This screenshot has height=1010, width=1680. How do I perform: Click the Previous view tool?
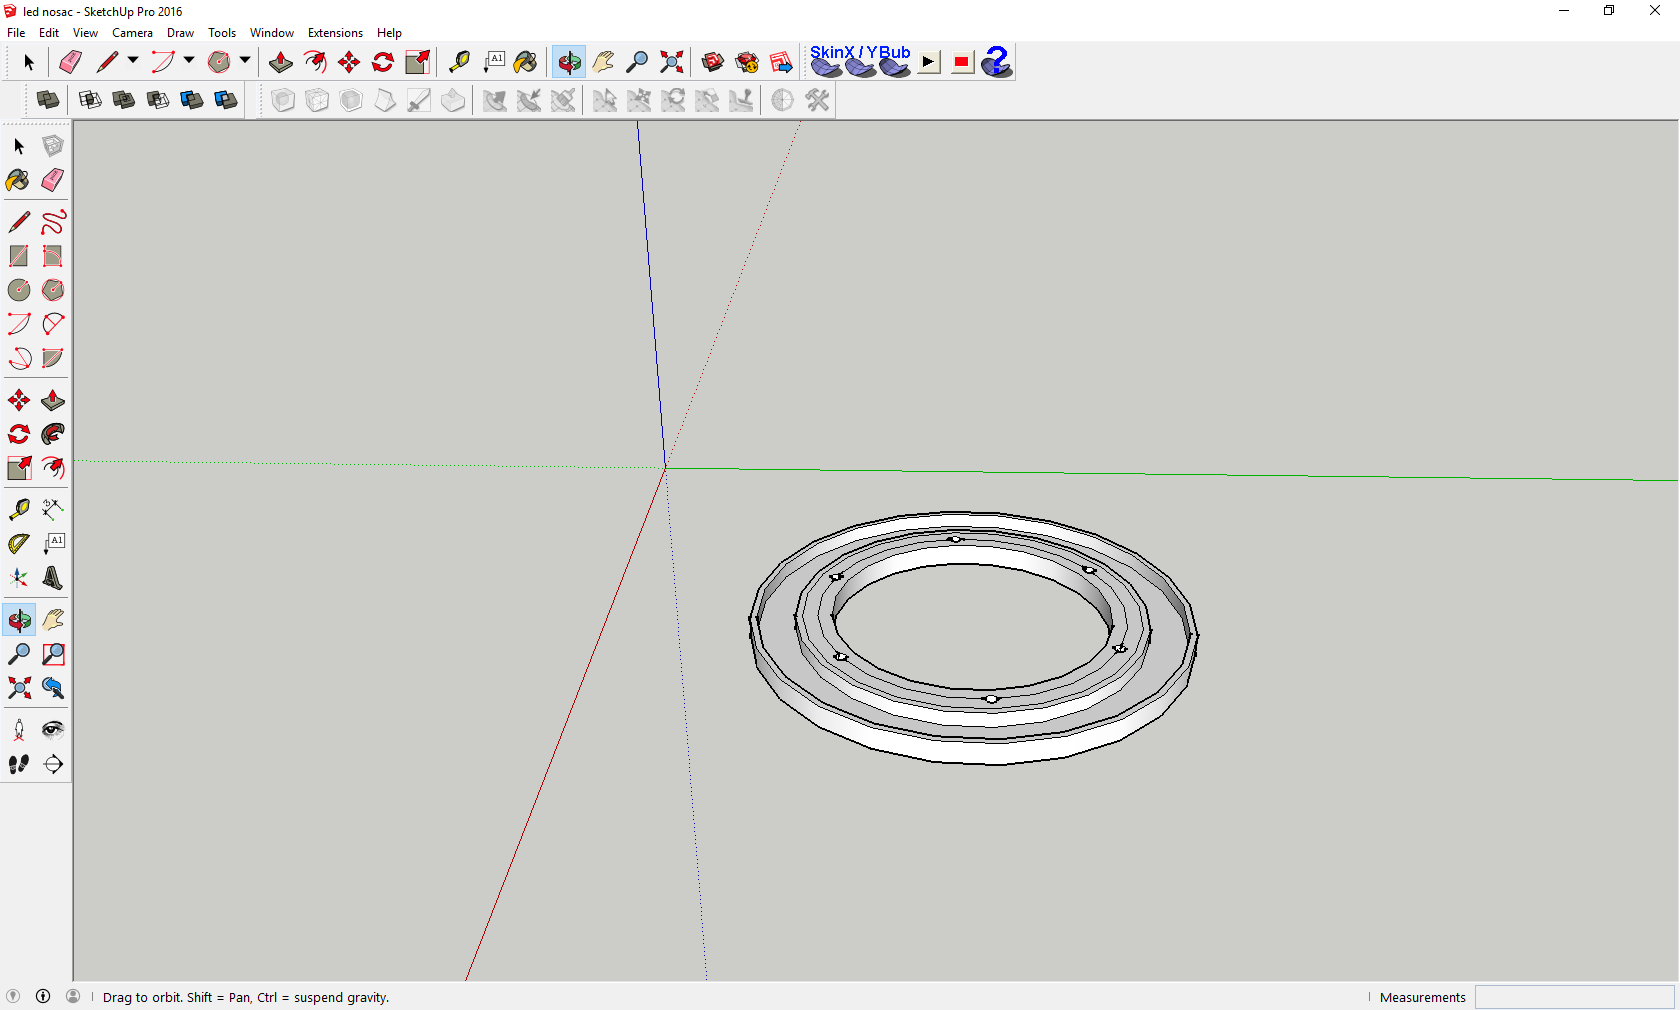(53, 688)
